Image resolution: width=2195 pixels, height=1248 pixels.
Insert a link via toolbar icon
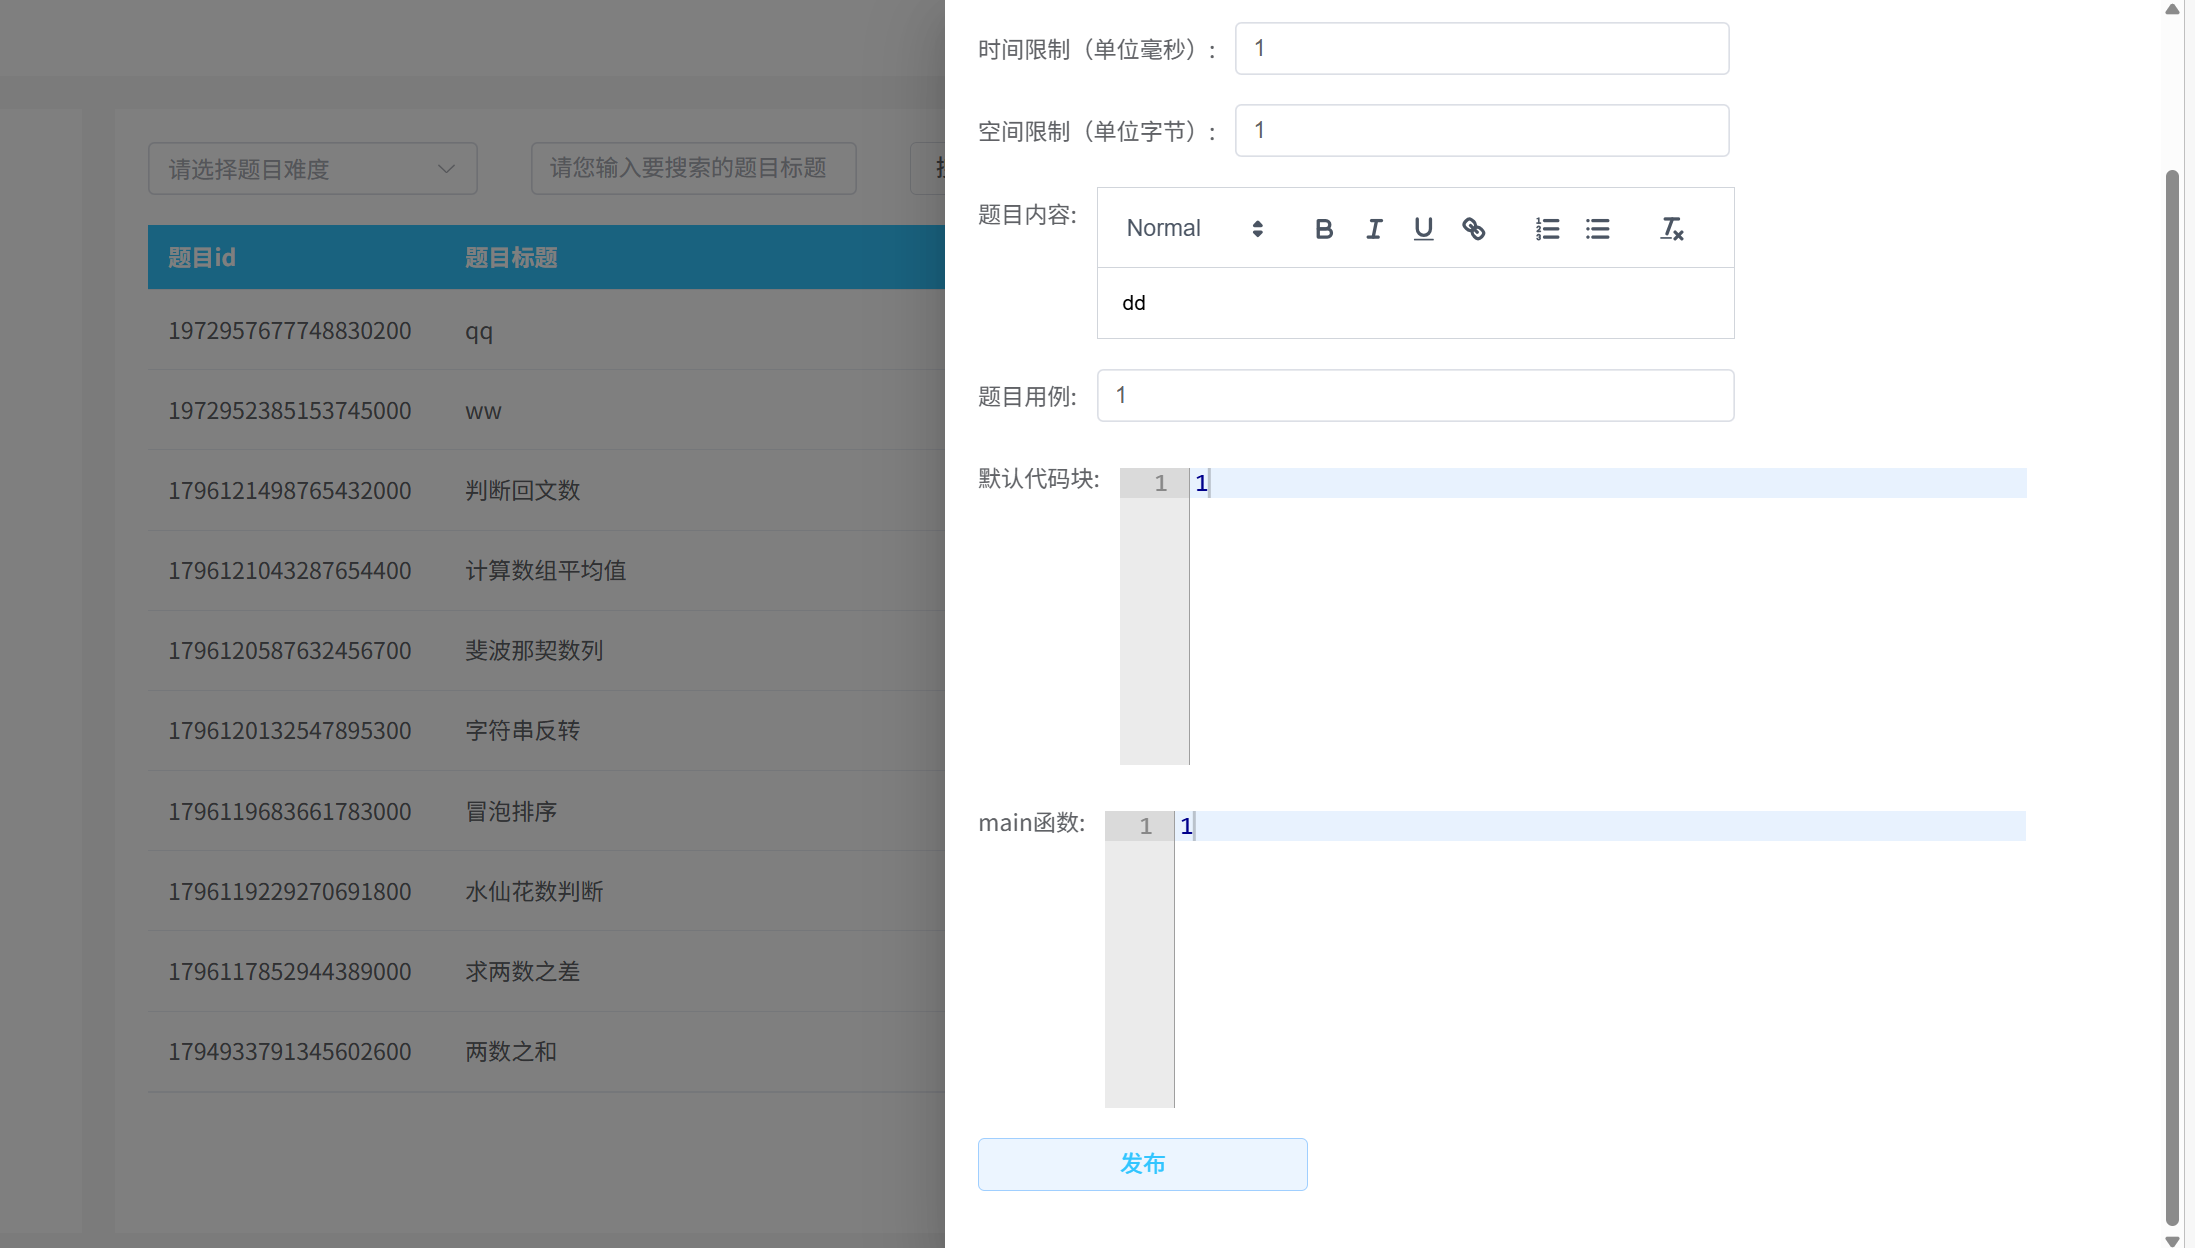pos(1473,229)
